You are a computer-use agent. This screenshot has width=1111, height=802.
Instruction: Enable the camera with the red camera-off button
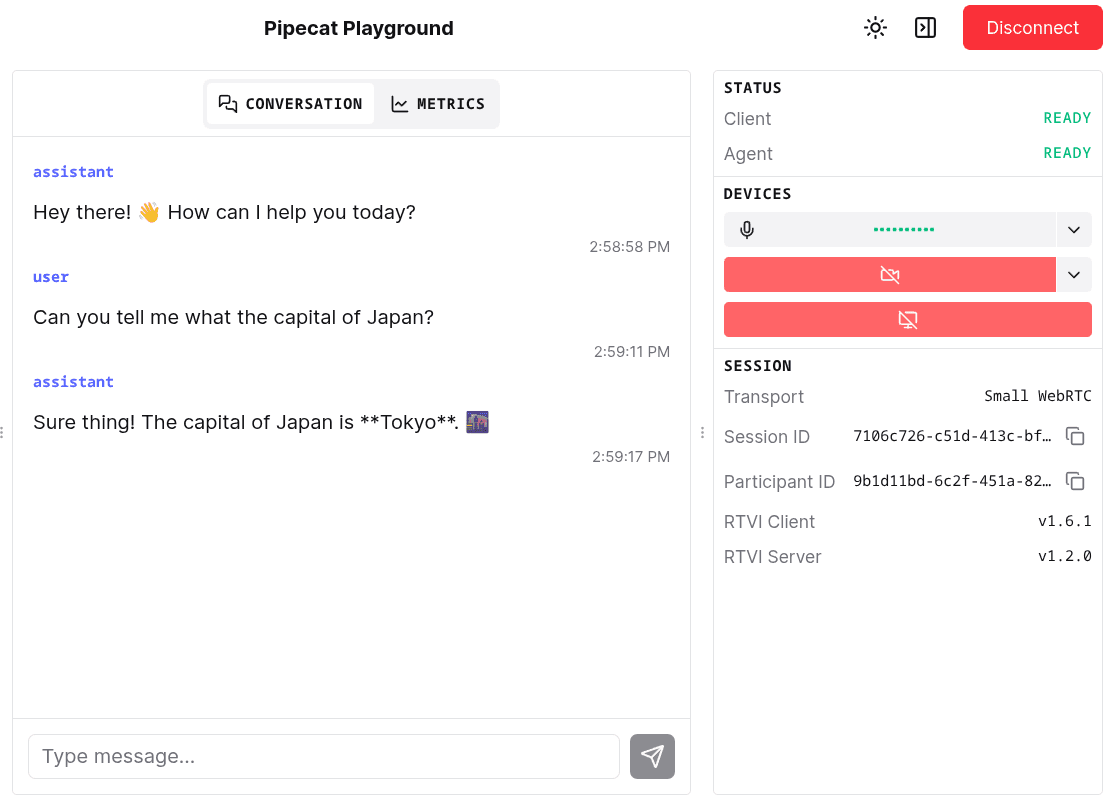[889, 275]
